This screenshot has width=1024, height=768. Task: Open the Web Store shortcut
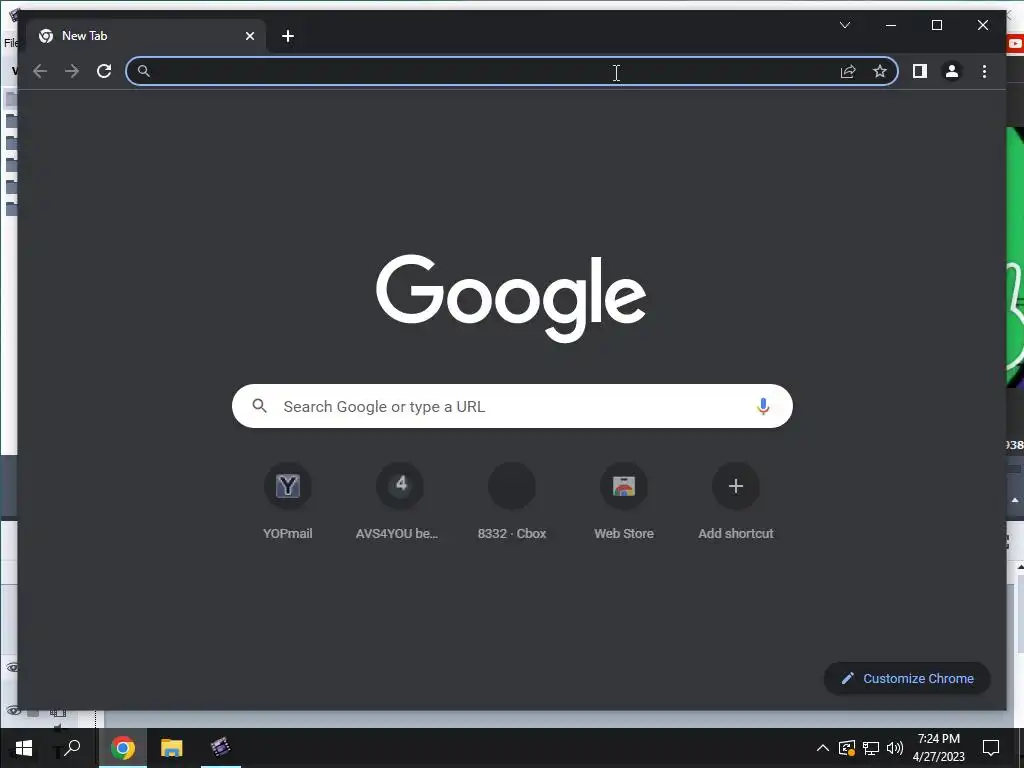(624, 501)
